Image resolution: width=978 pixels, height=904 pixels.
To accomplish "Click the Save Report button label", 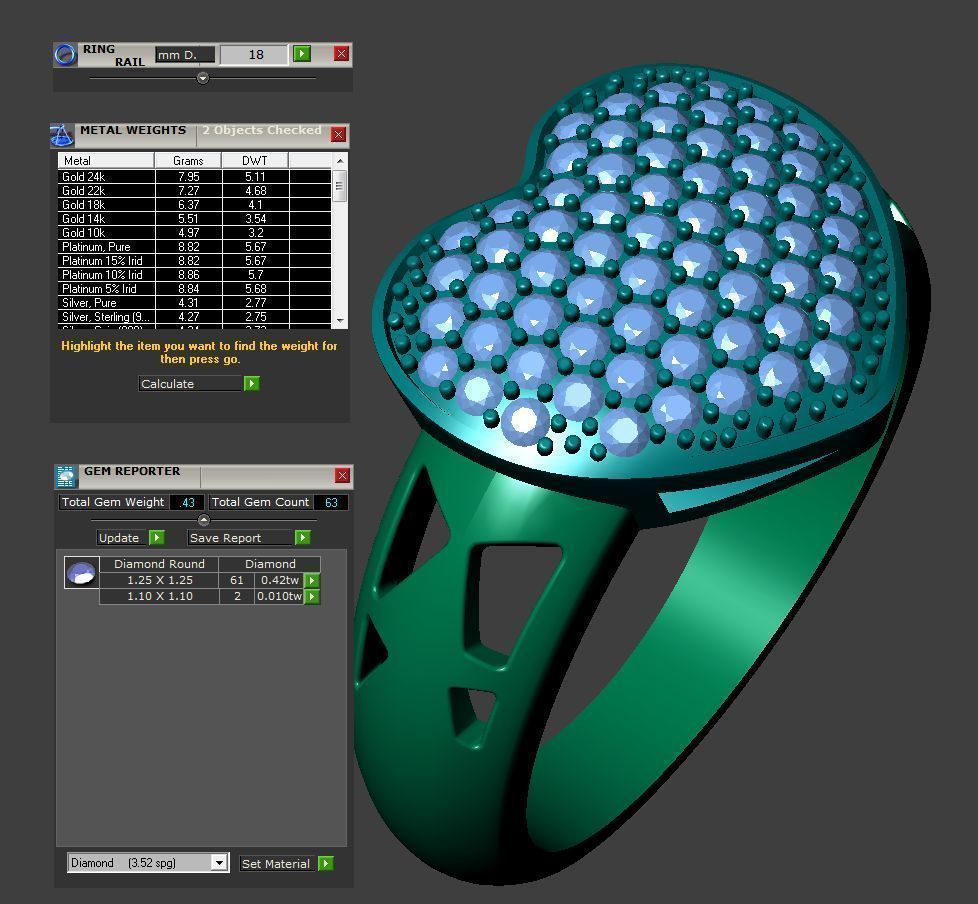I will (x=240, y=538).
